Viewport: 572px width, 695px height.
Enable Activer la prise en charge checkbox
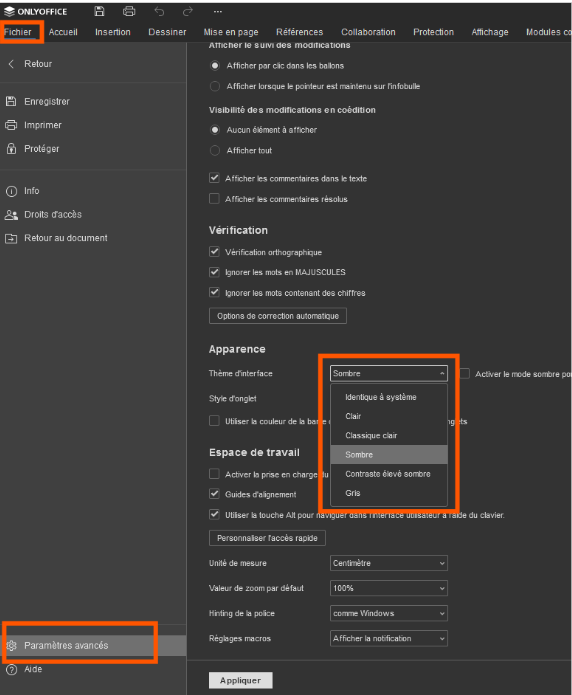pyautogui.click(x=214, y=474)
